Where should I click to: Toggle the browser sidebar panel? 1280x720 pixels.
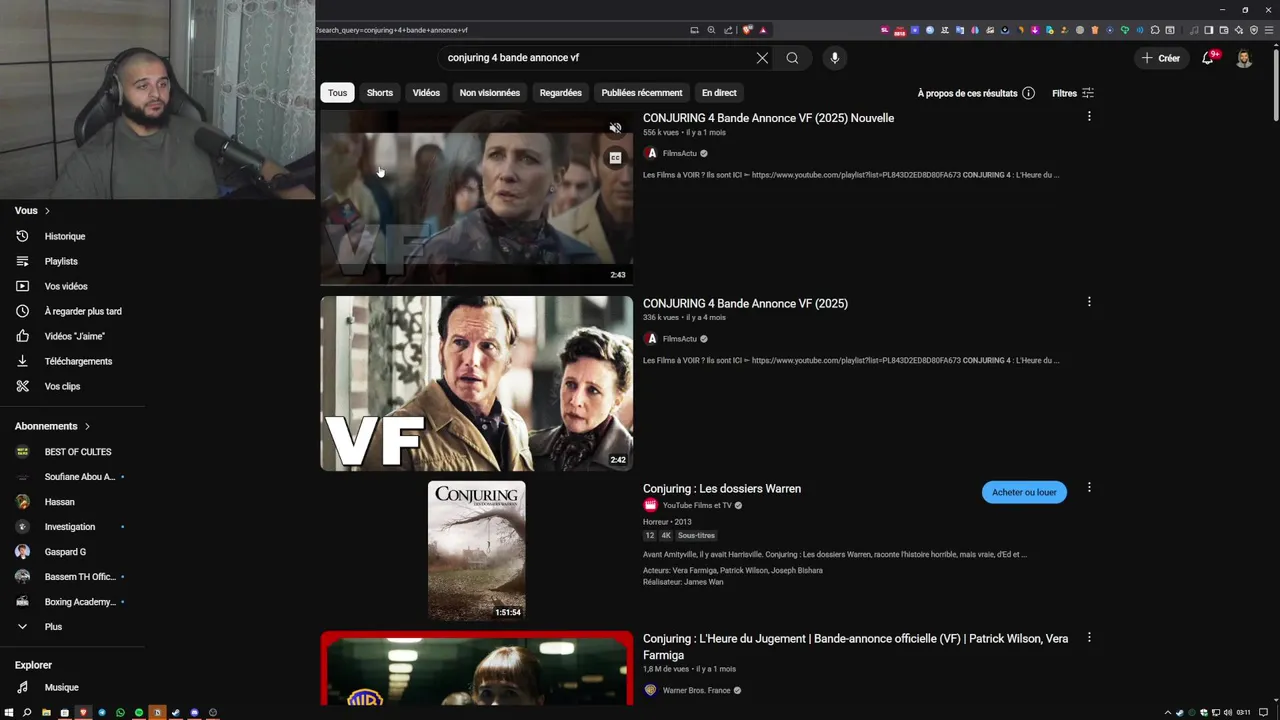click(x=1208, y=30)
